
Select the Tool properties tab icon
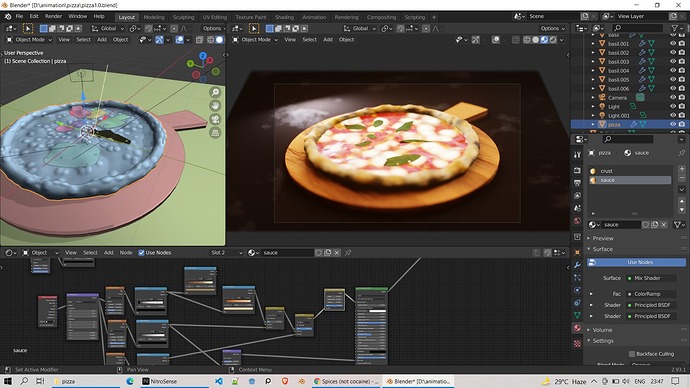577,155
